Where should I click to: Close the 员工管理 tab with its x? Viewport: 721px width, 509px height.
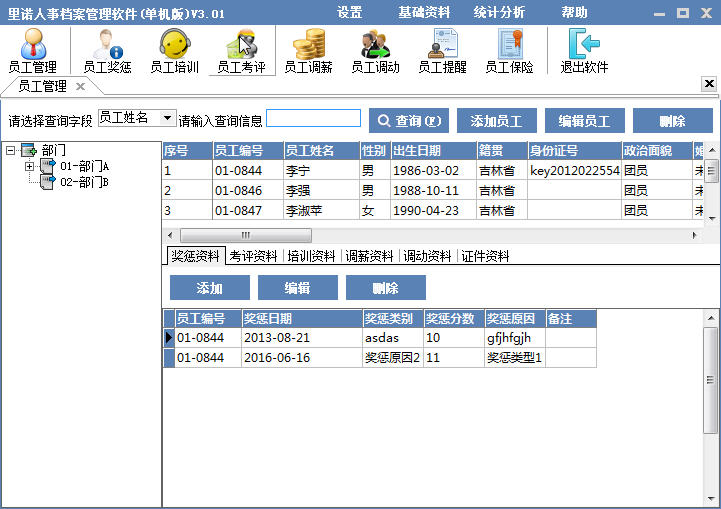pyautogui.click(x=80, y=86)
